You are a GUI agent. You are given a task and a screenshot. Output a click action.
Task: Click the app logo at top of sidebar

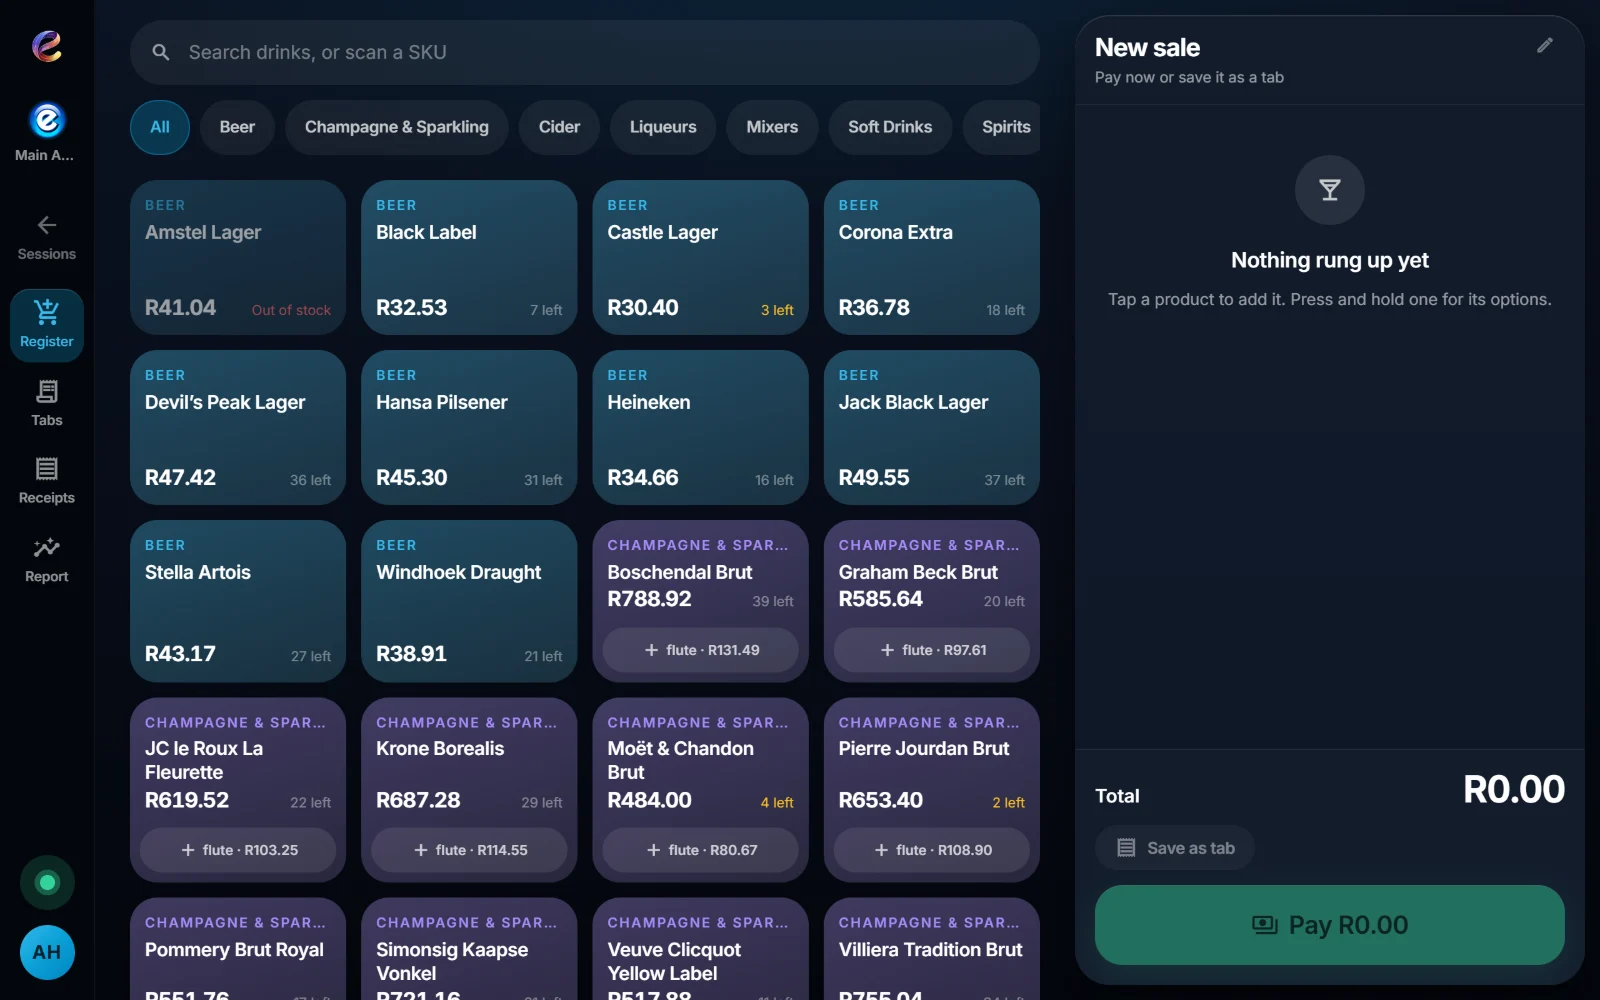click(x=47, y=45)
